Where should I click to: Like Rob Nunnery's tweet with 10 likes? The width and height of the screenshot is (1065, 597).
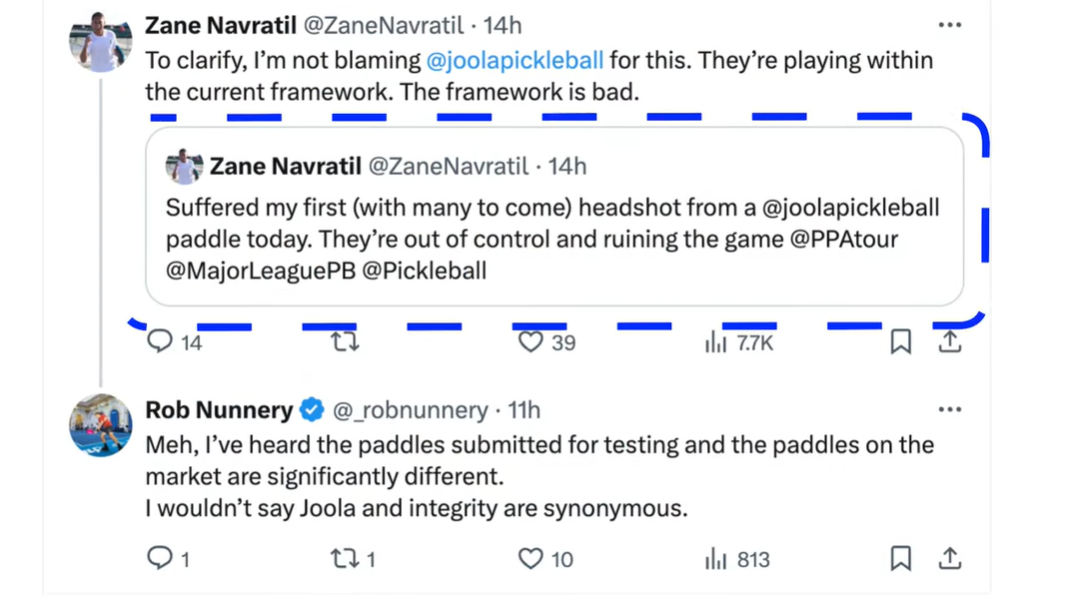pos(530,559)
